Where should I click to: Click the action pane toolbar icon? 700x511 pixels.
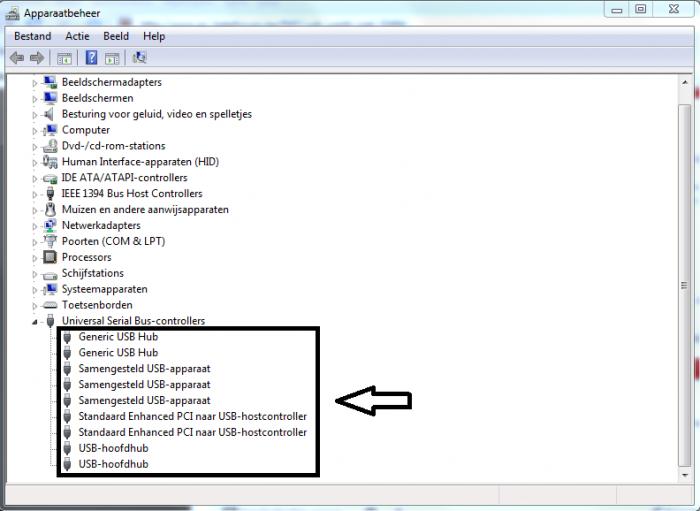click(112, 58)
